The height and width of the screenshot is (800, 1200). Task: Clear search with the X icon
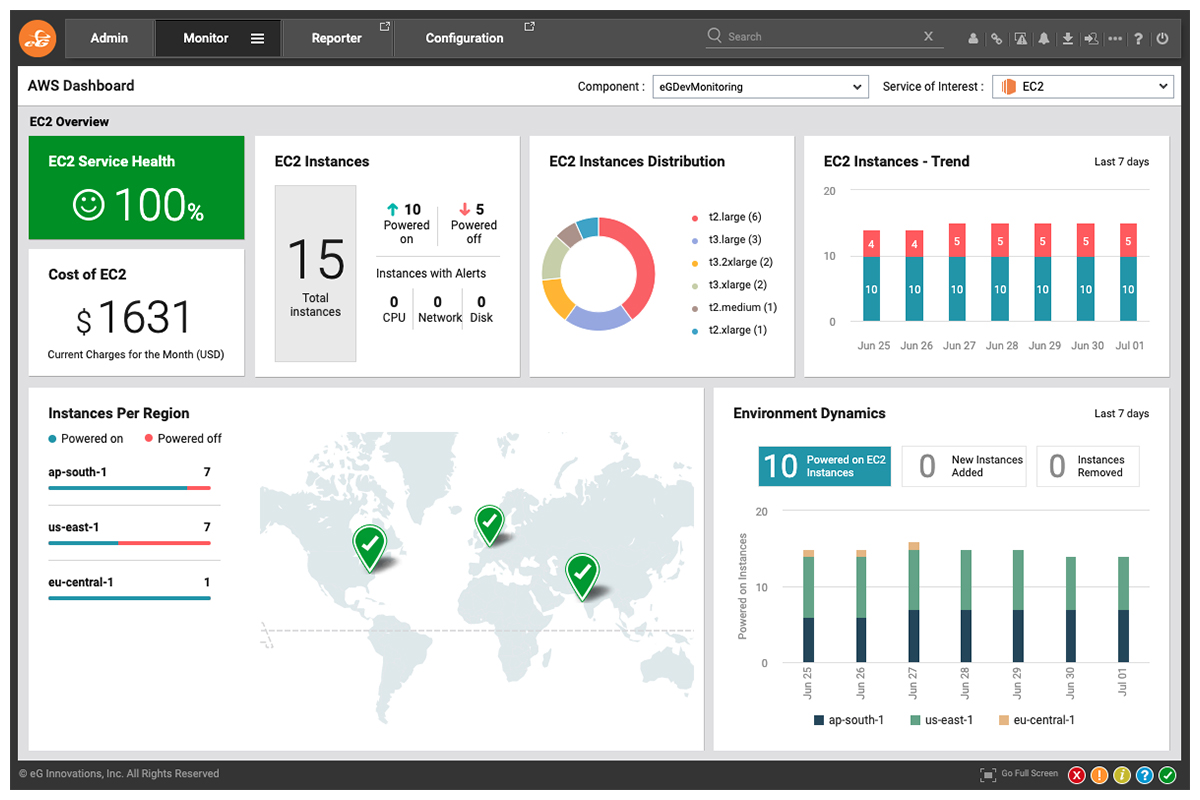(x=928, y=36)
